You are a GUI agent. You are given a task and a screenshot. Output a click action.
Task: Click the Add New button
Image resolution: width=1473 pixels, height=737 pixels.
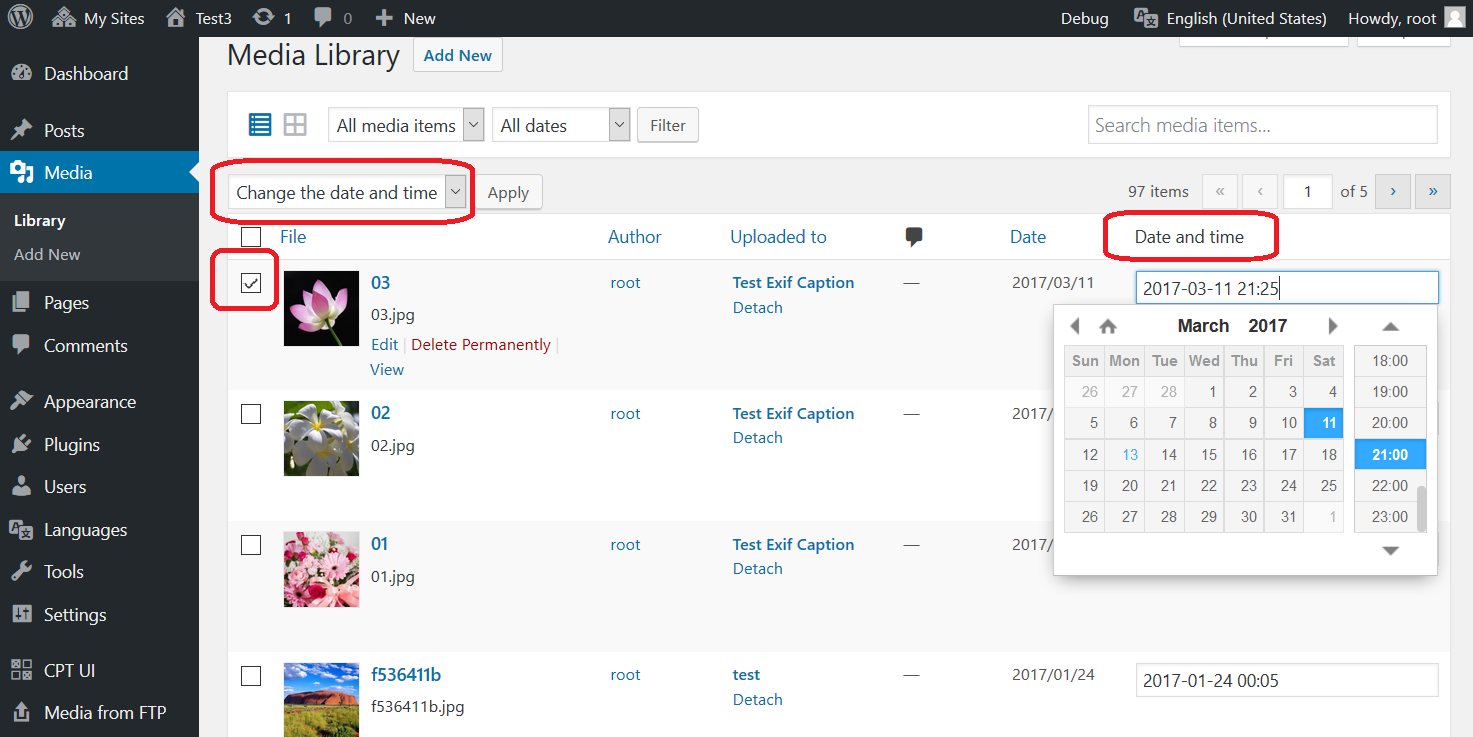(x=457, y=56)
